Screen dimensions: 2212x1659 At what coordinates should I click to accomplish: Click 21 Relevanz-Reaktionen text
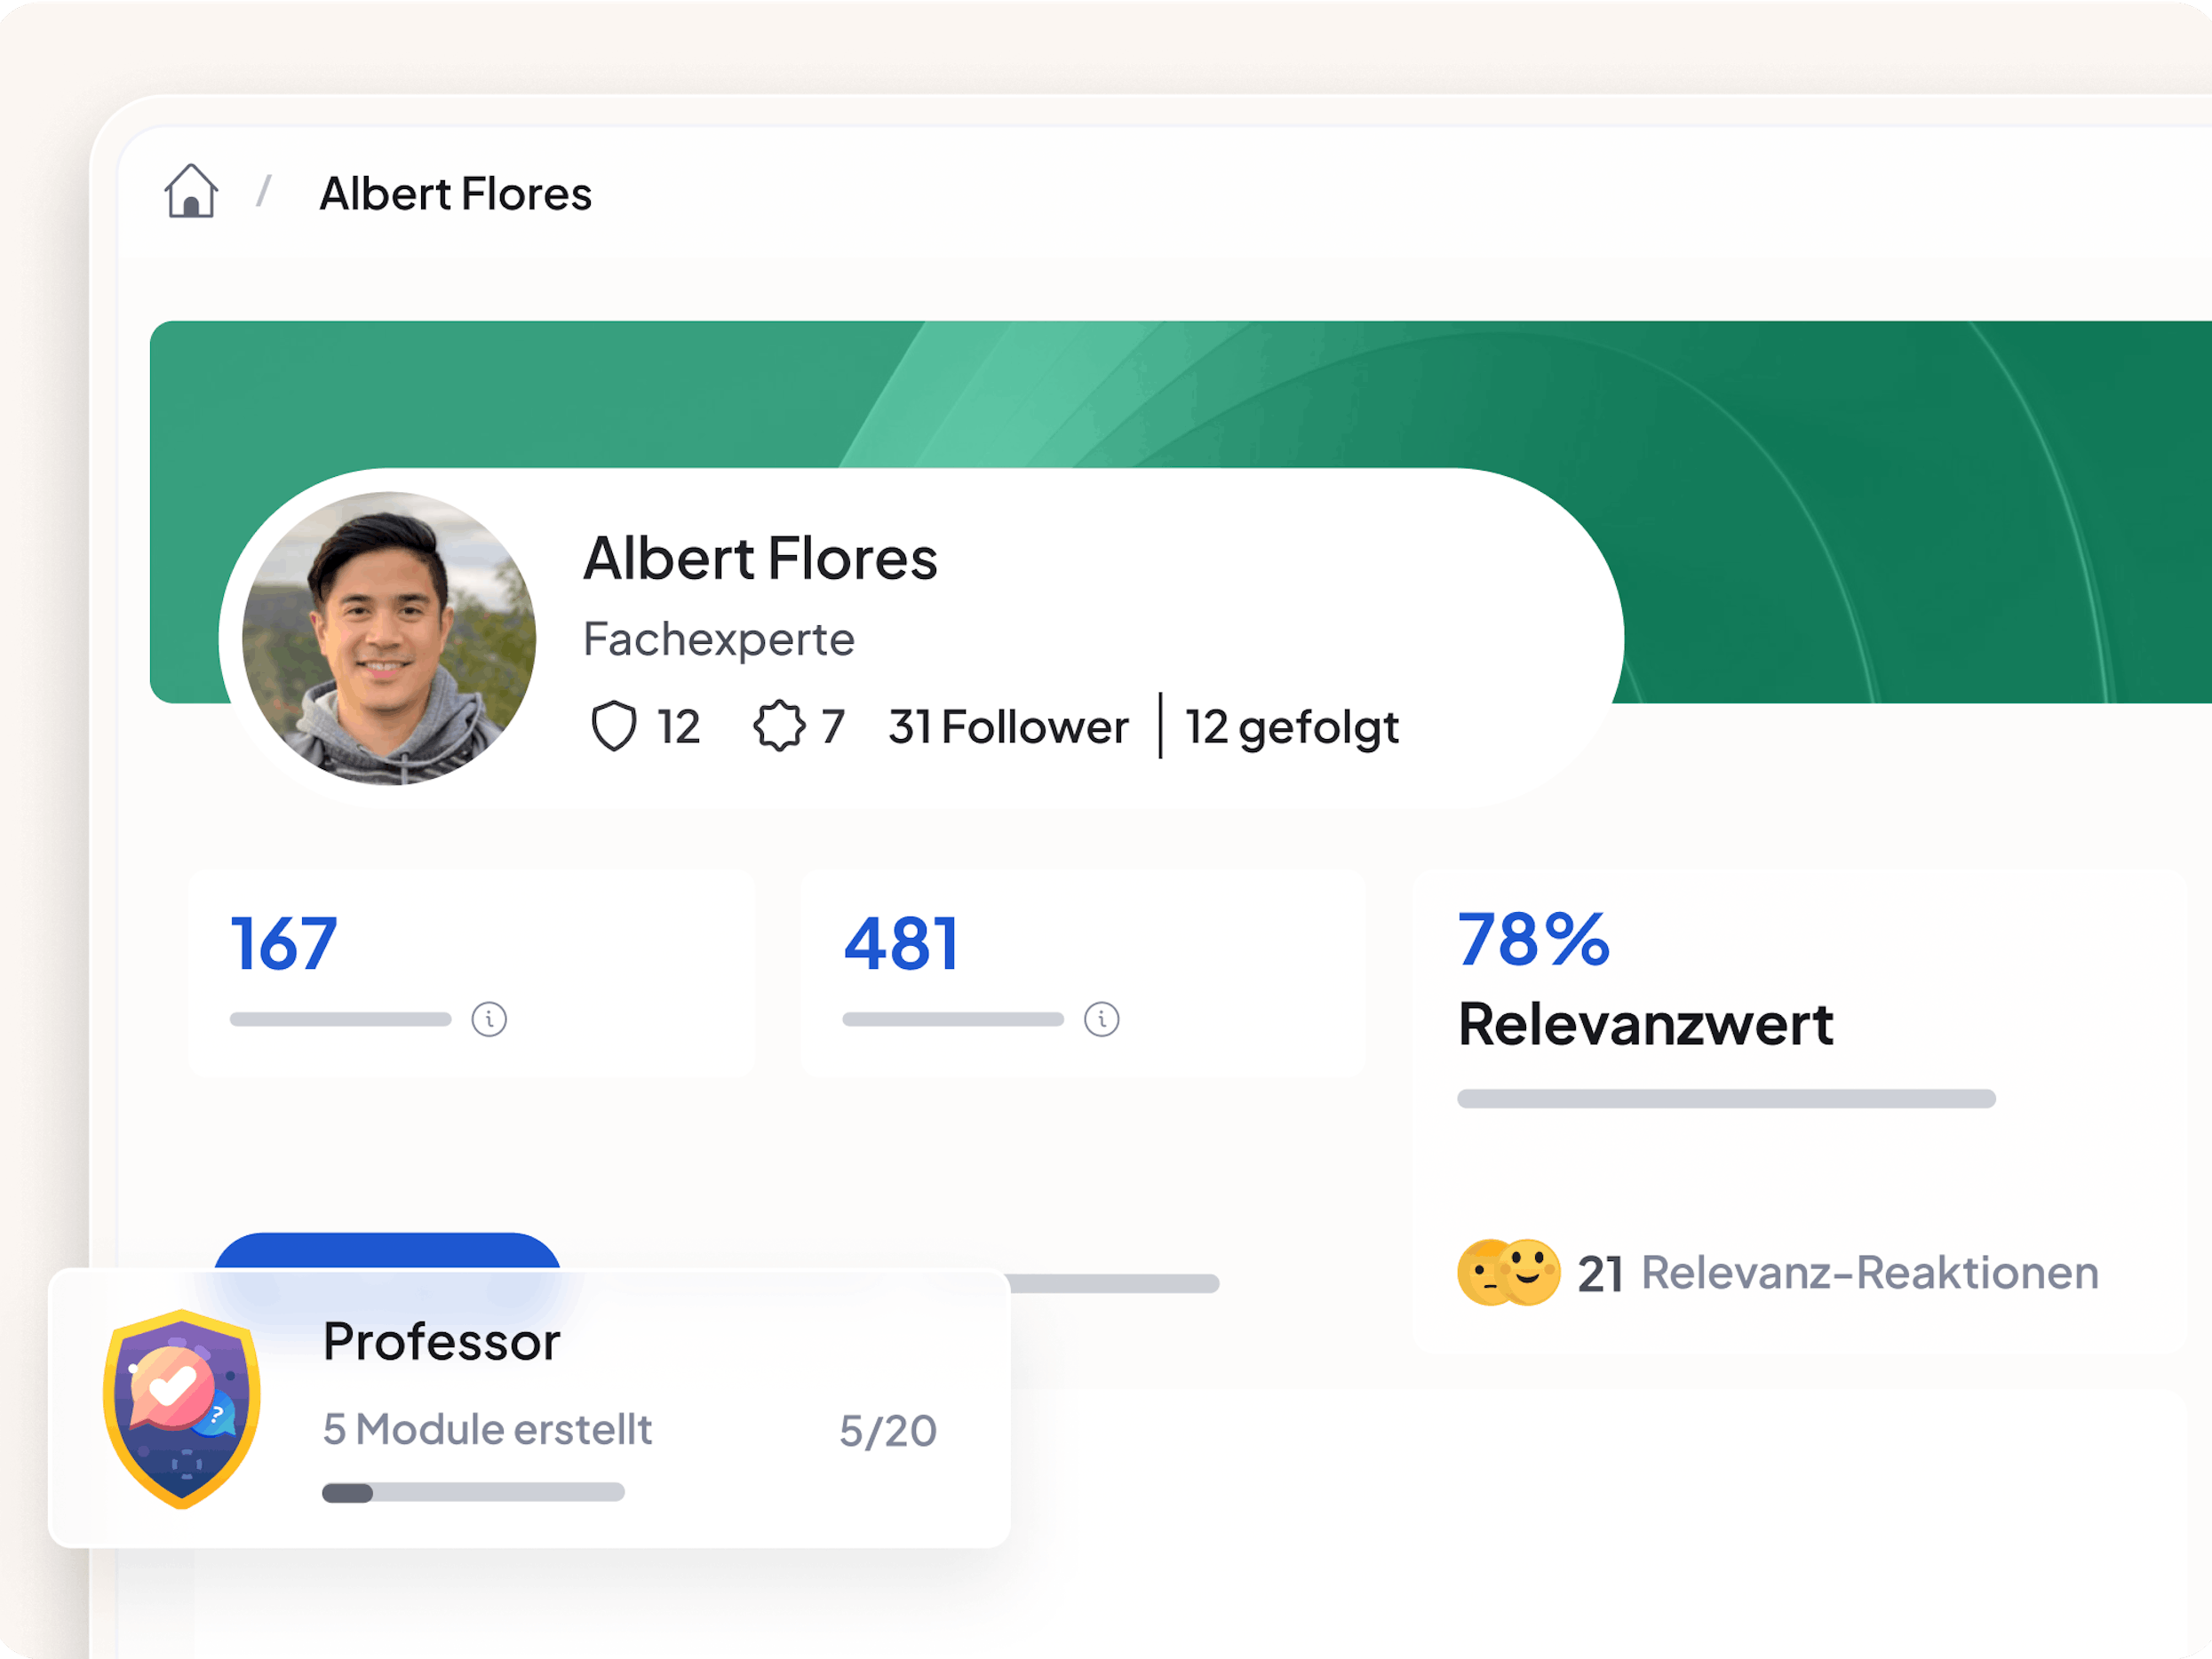(1838, 1273)
